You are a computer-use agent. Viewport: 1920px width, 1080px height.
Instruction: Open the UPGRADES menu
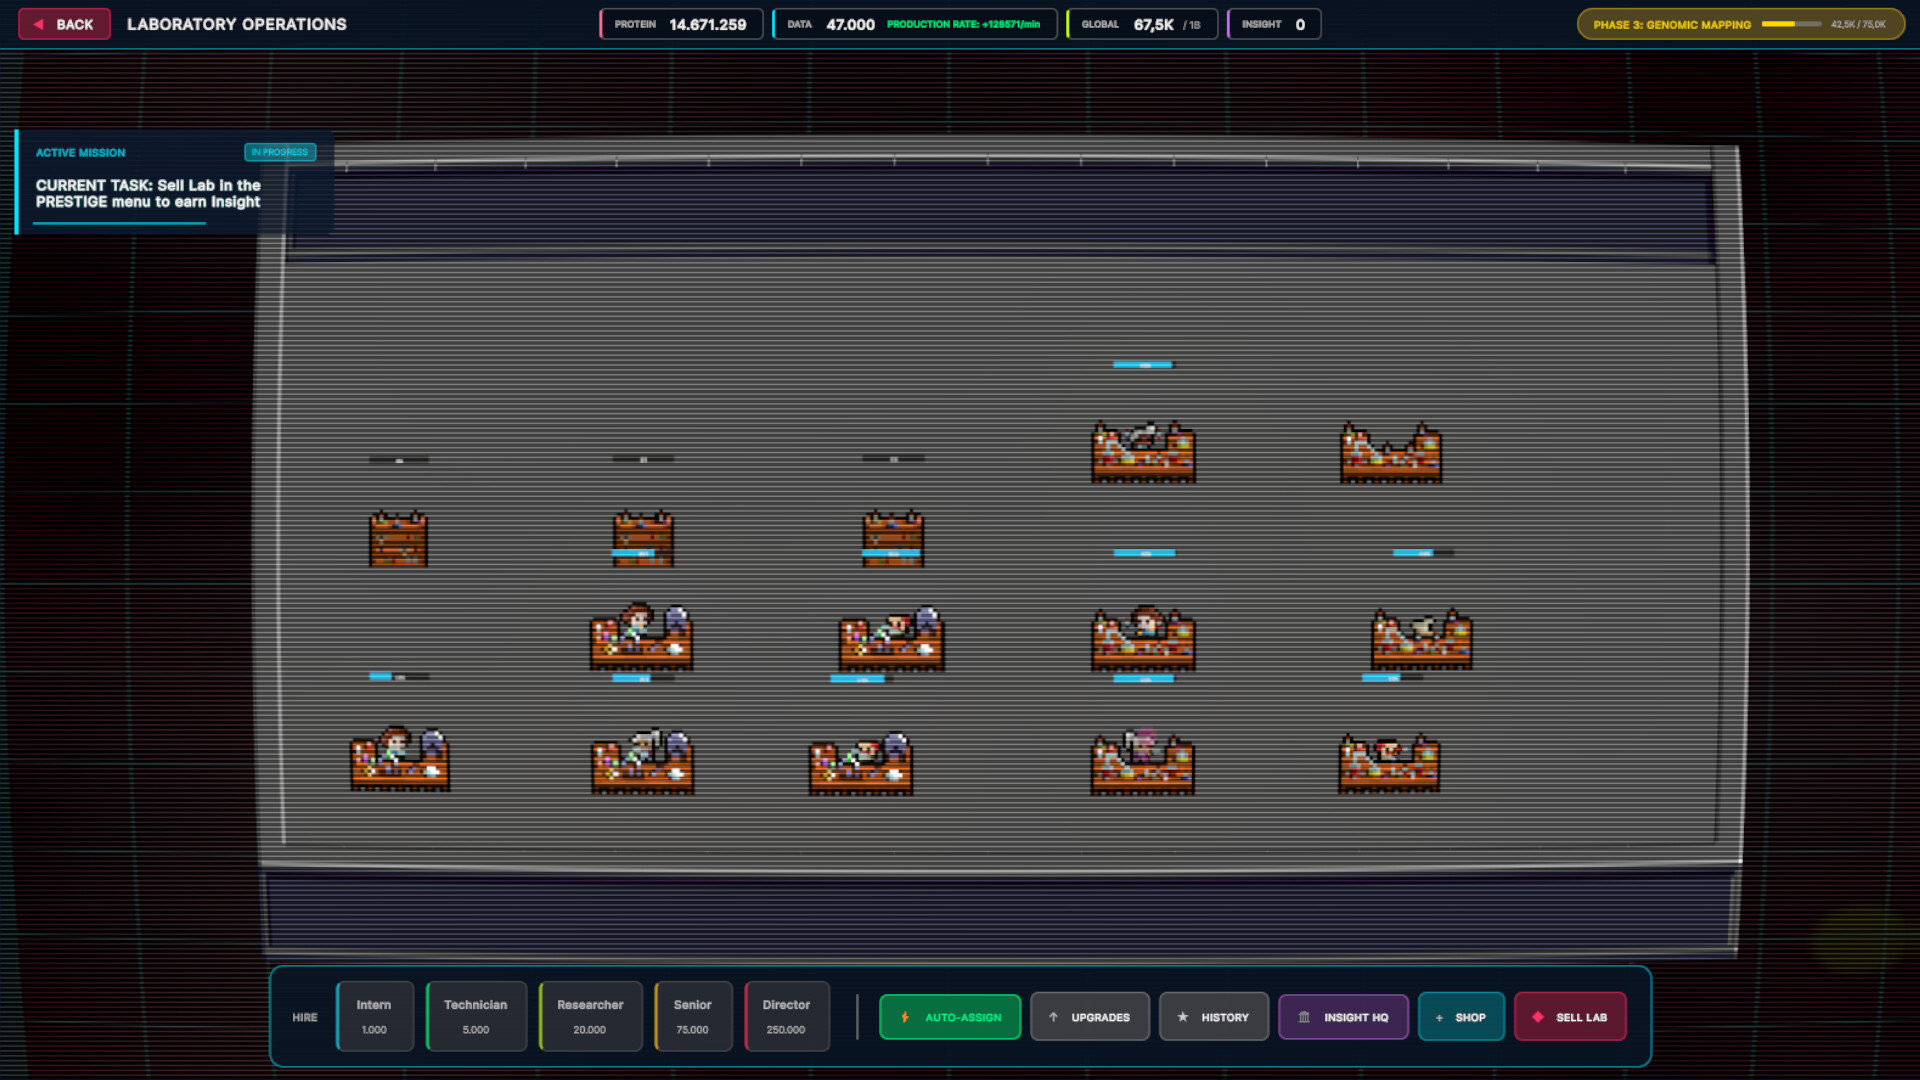(x=1090, y=1016)
